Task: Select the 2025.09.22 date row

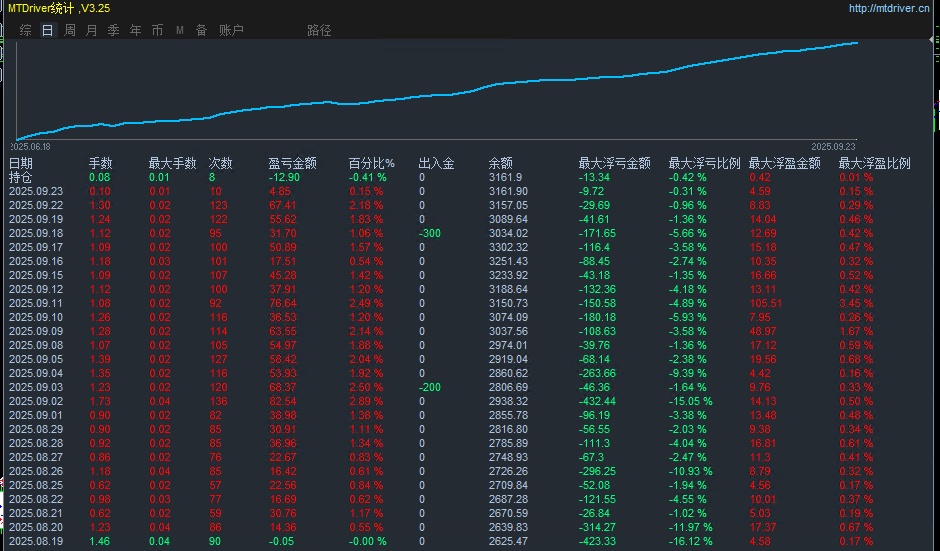Action: tap(36, 205)
